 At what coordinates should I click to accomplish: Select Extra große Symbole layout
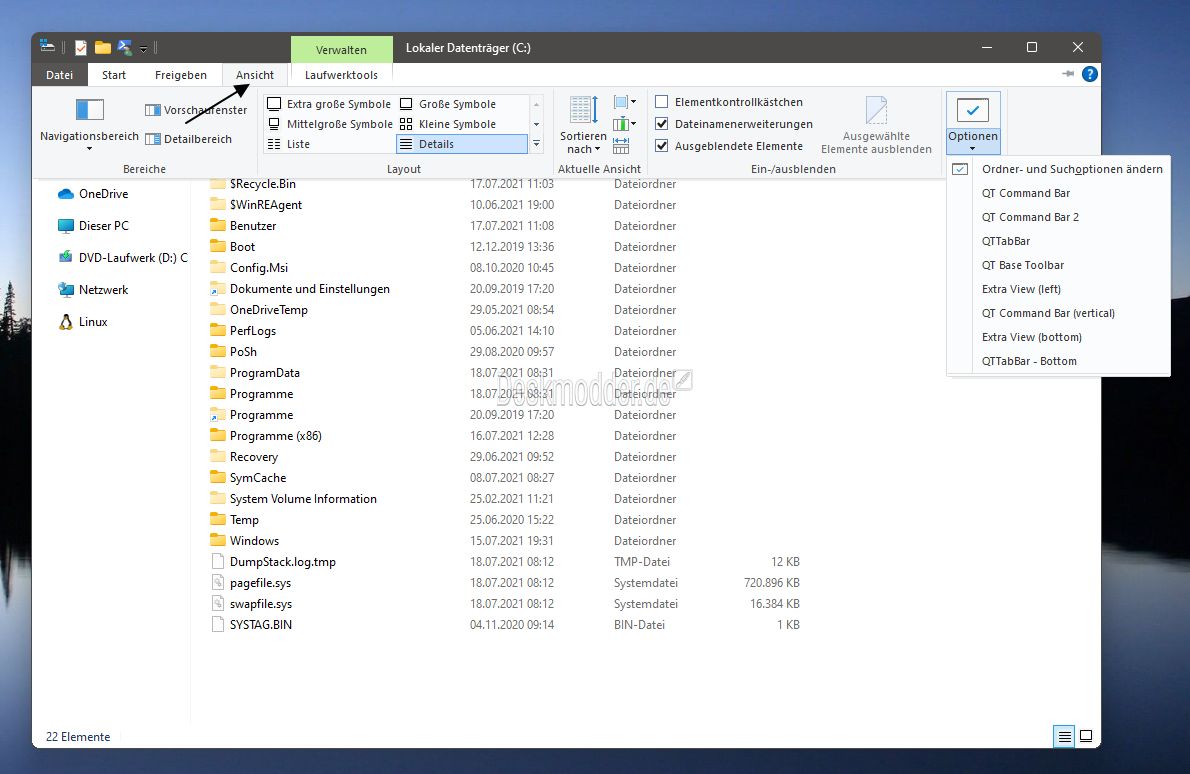point(329,104)
